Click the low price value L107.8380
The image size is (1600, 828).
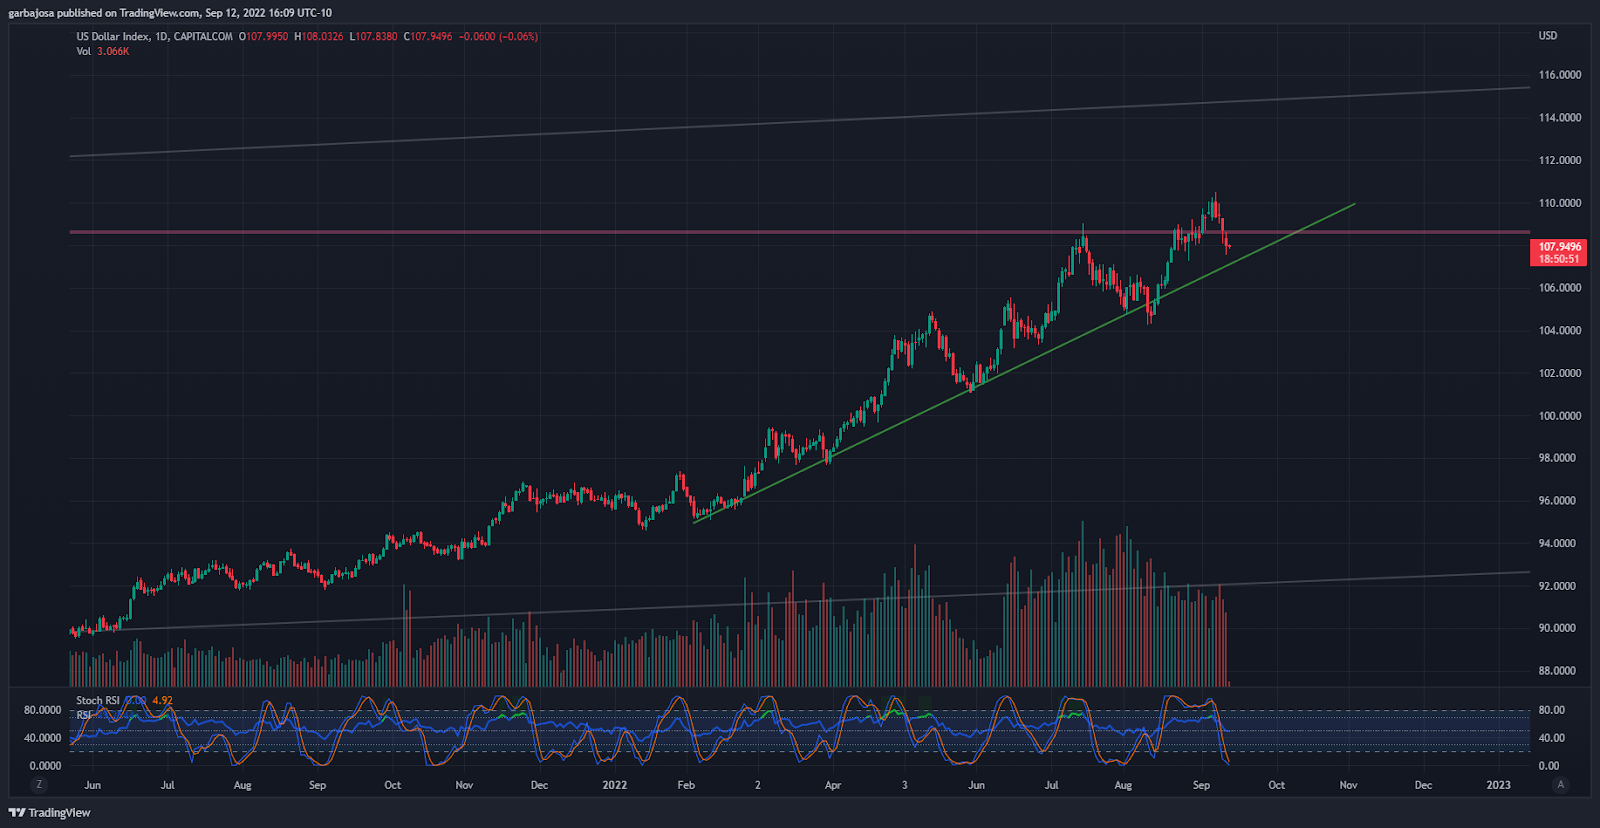[373, 36]
